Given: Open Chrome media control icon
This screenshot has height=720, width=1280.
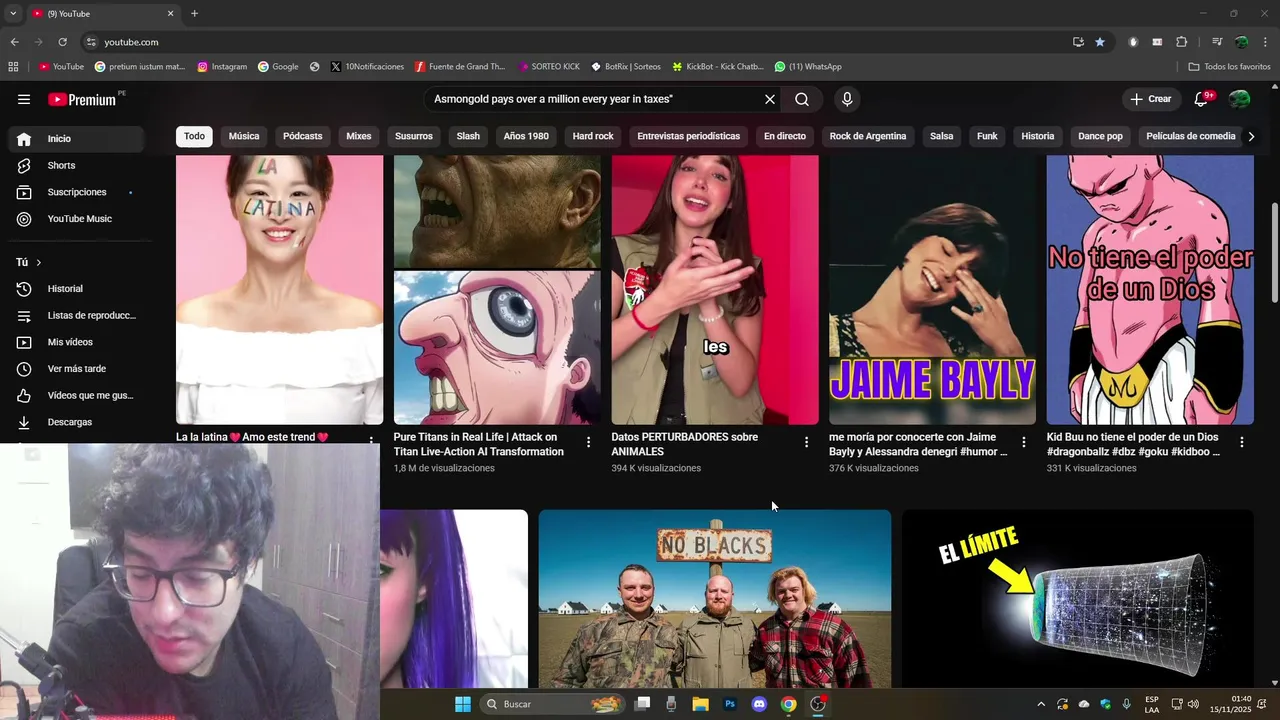Looking at the screenshot, I should (1217, 42).
